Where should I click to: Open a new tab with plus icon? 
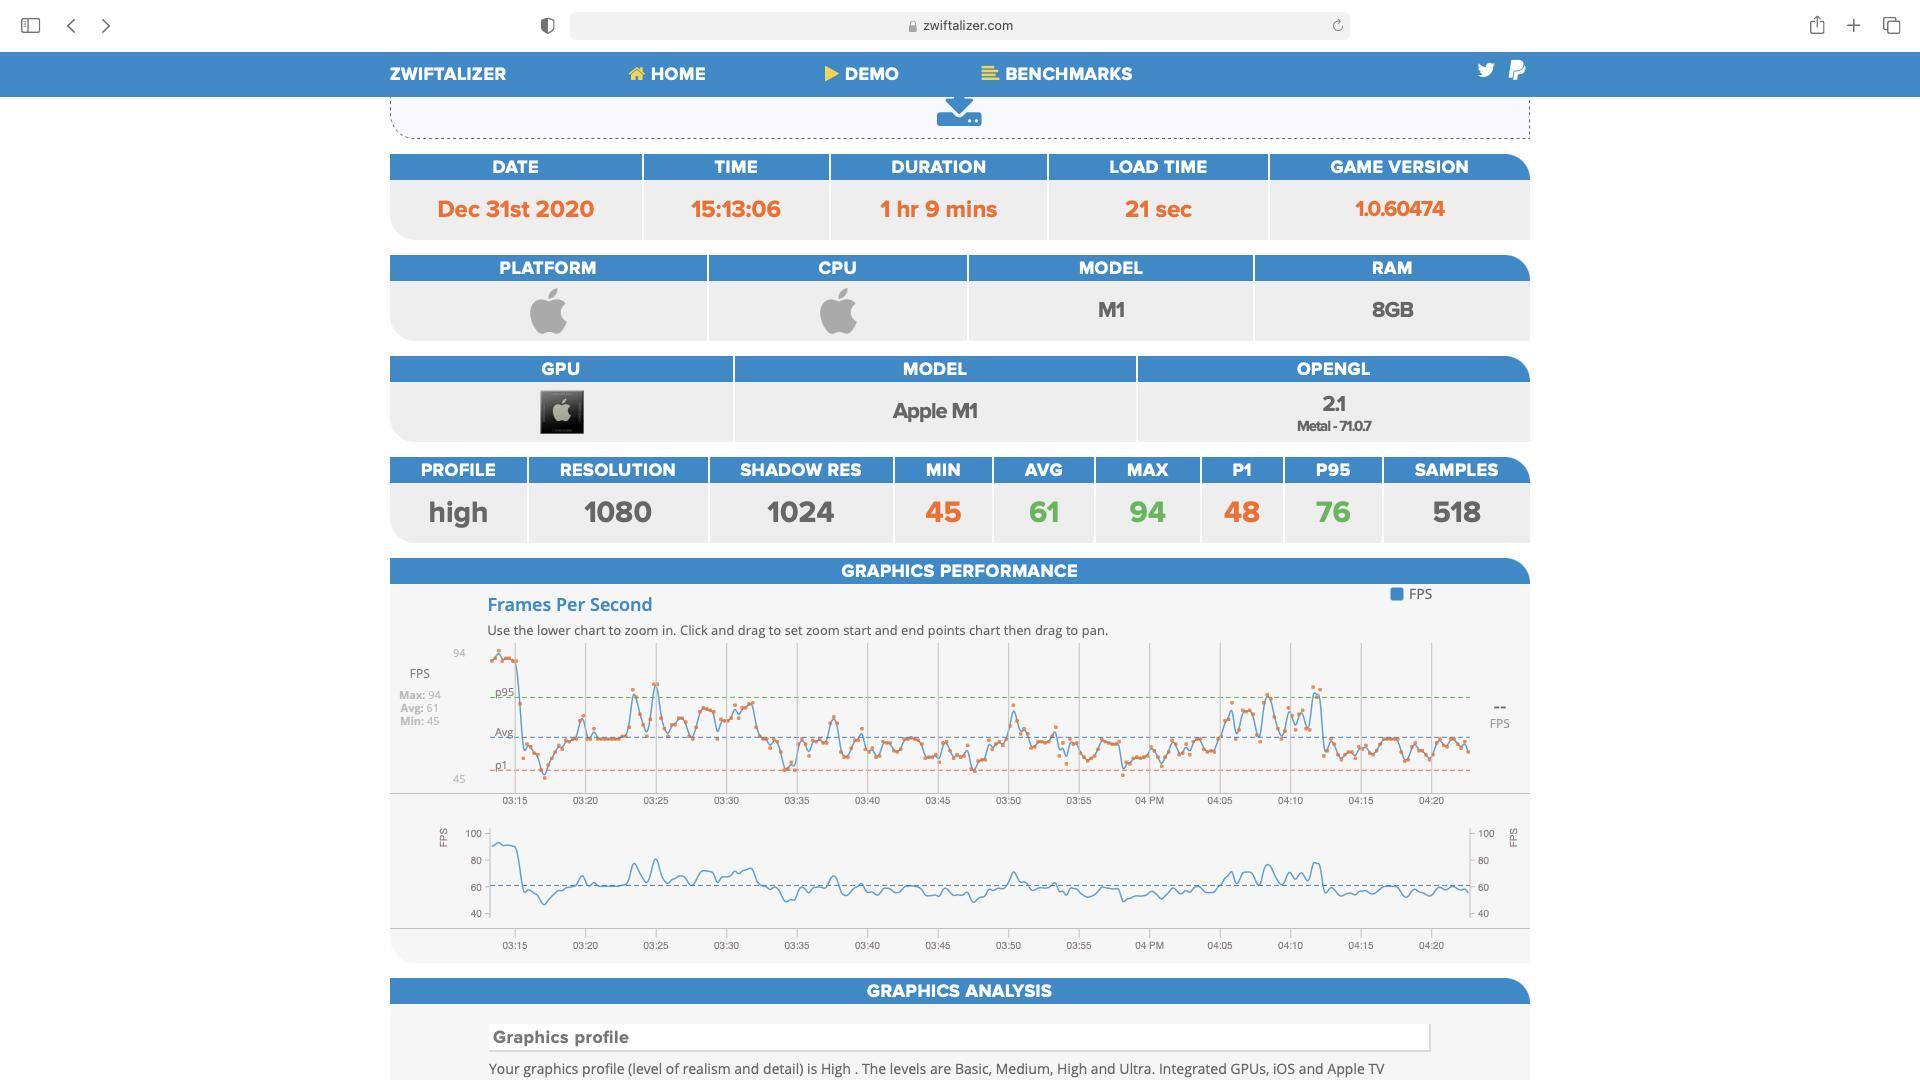click(1853, 26)
